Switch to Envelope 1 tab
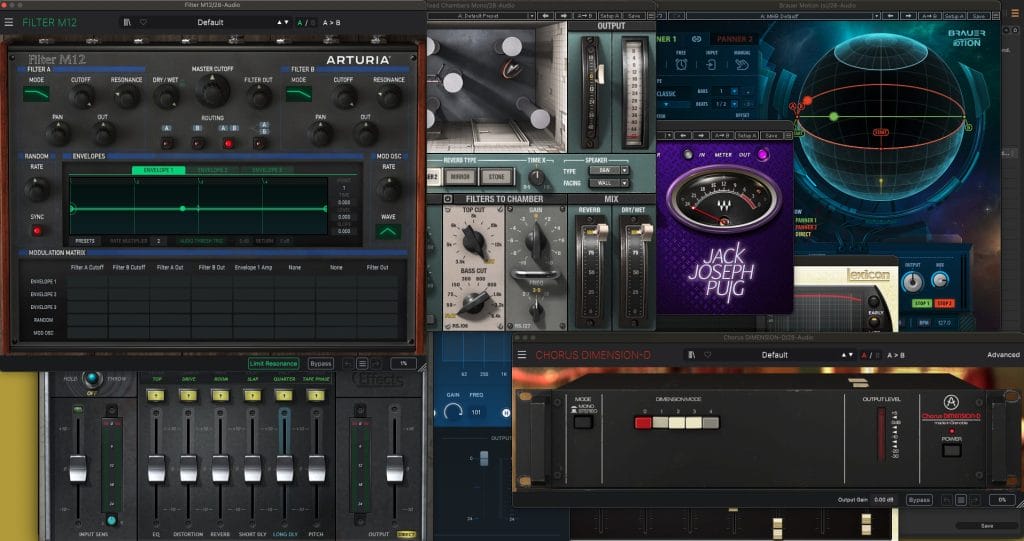 (x=159, y=170)
